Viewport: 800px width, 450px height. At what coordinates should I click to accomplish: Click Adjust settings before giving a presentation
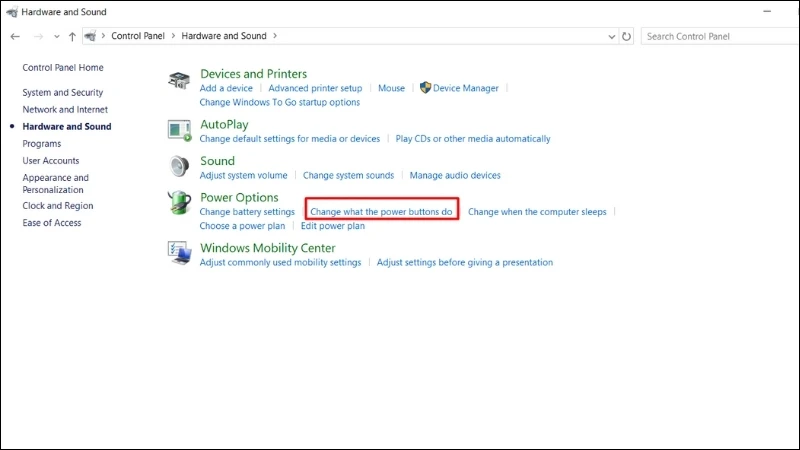tap(465, 262)
